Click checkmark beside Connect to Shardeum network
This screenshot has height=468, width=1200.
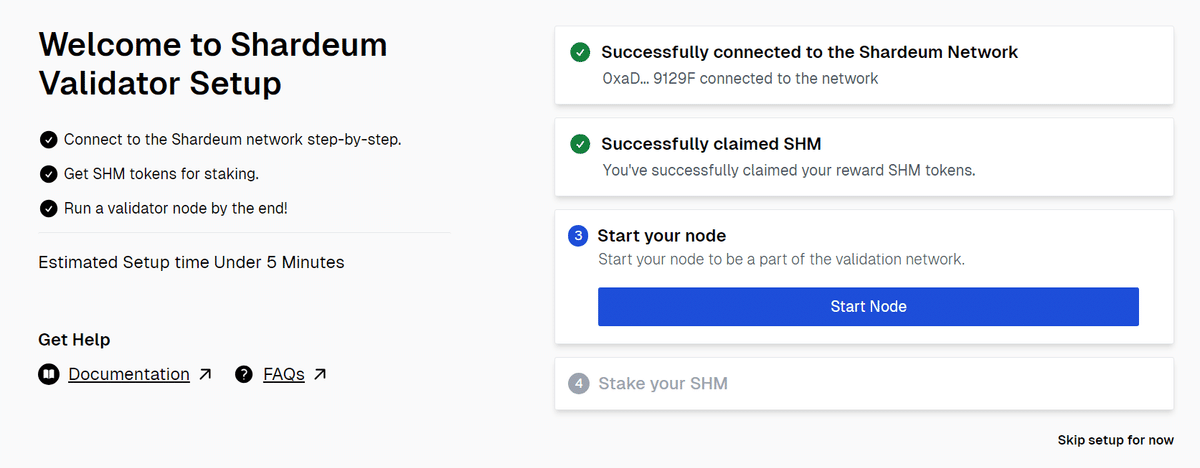[48, 139]
